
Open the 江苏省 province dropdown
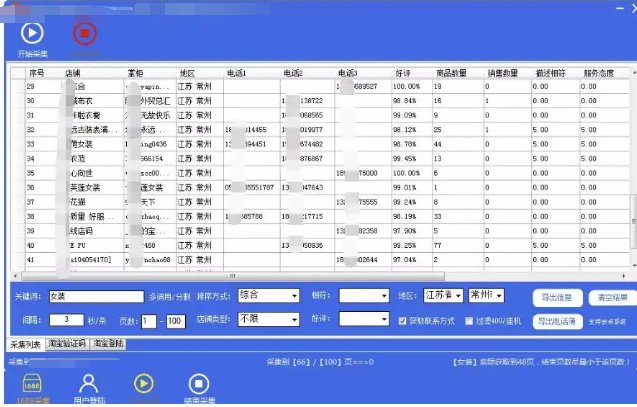(443, 296)
